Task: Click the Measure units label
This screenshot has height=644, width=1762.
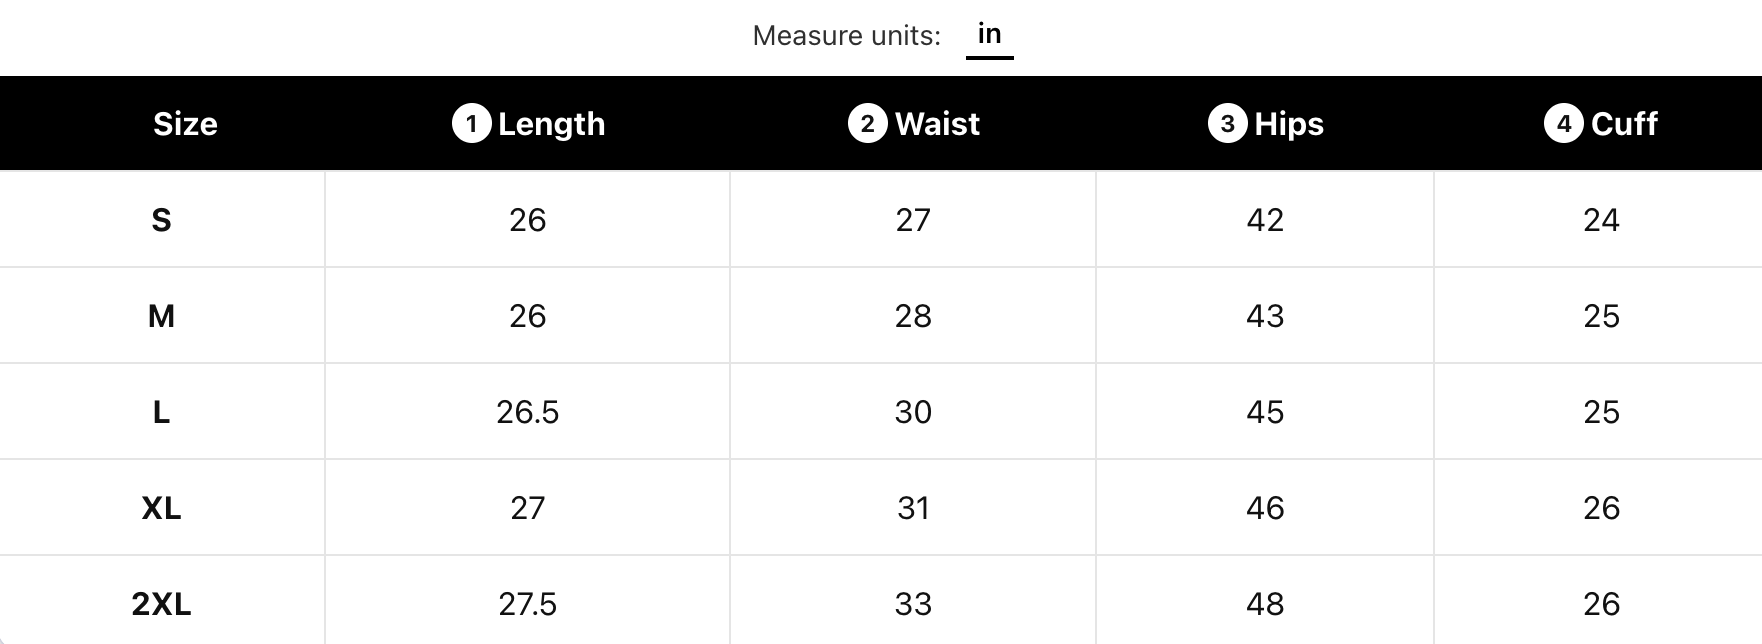Action: point(846,36)
